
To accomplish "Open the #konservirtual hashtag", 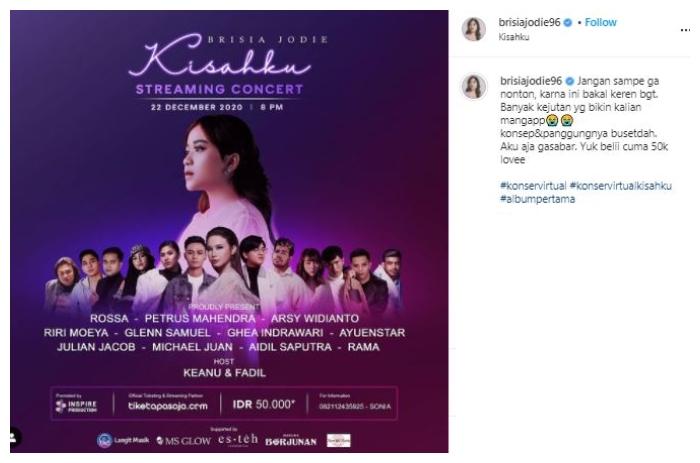I will [x=533, y=185].
